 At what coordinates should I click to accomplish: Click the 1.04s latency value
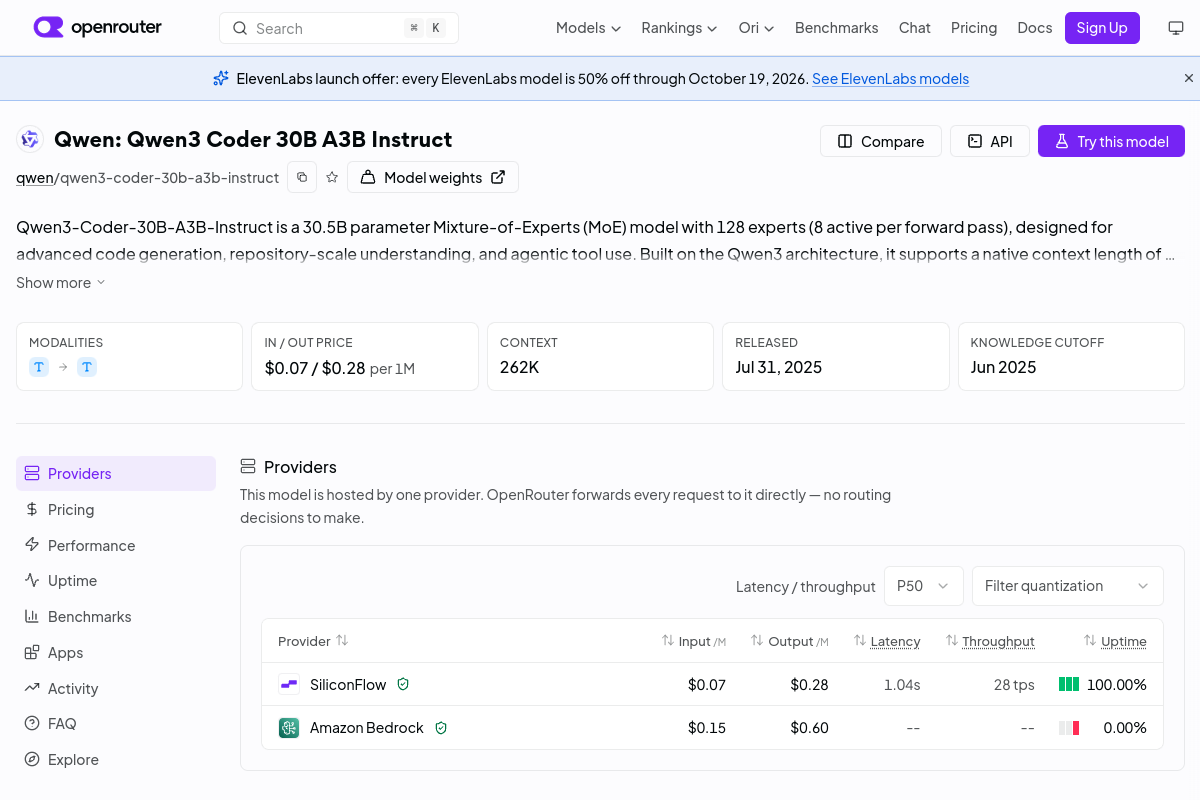902,685
